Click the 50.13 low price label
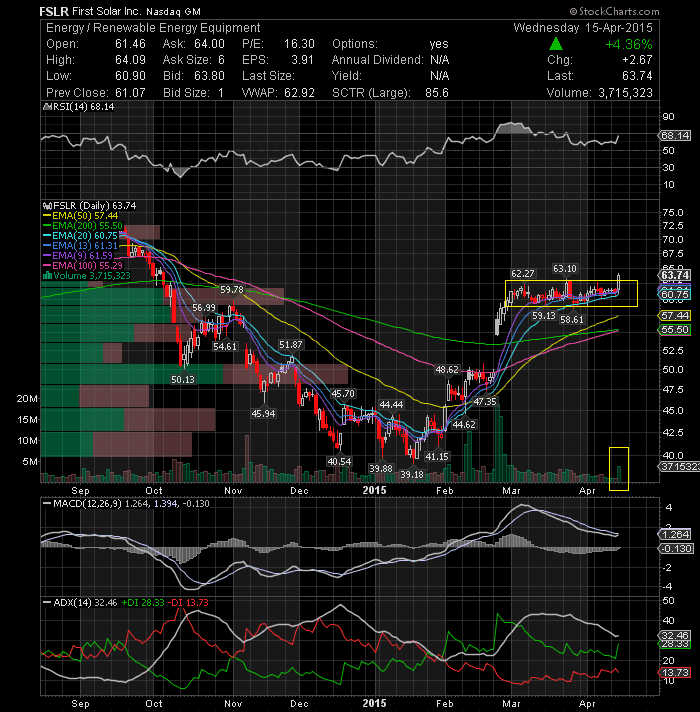This screenshot has height=712, width=700. pos(182,380)
